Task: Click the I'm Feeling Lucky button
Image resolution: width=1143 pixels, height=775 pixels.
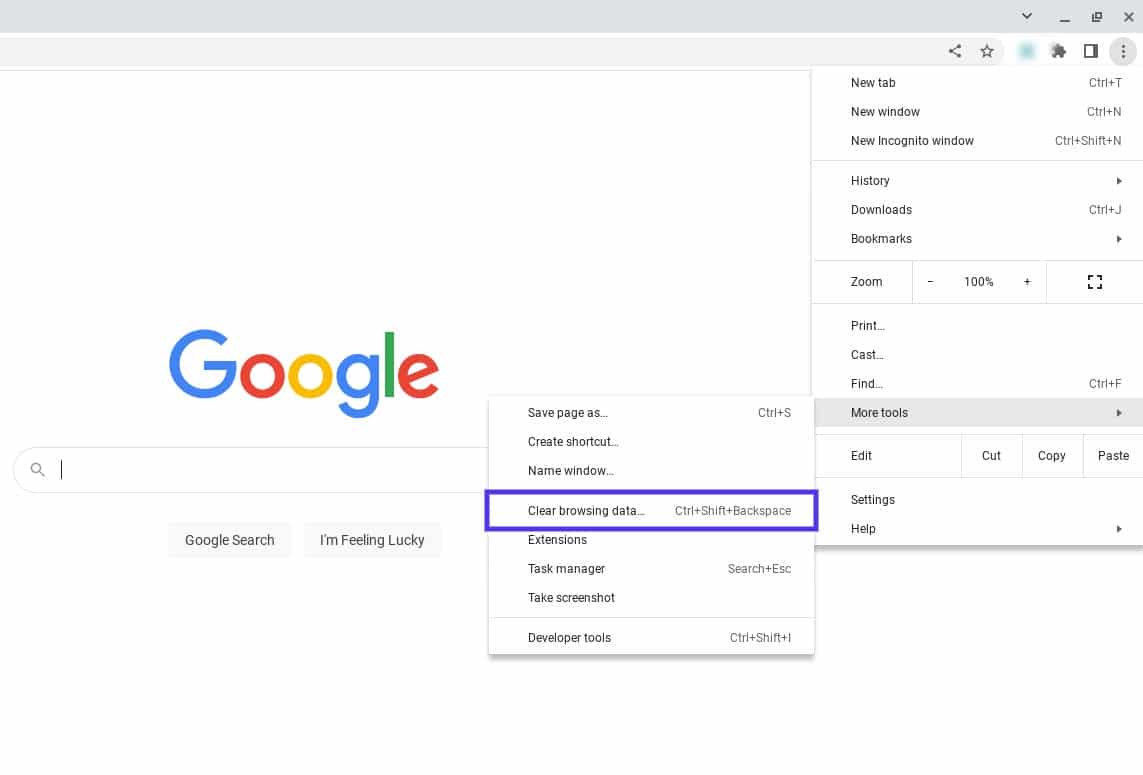Action: coord(372,539)
